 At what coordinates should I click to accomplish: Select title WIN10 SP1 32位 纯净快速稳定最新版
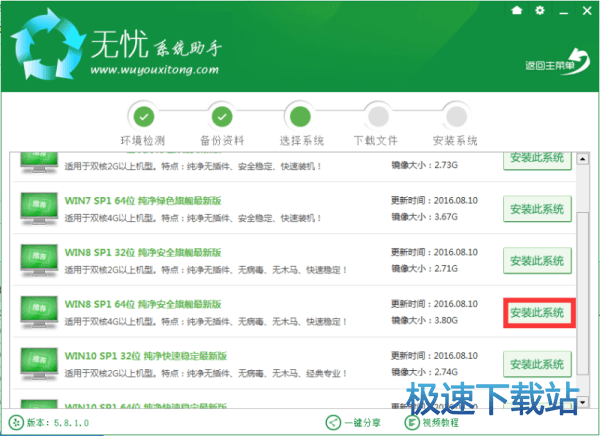point(146,356)
